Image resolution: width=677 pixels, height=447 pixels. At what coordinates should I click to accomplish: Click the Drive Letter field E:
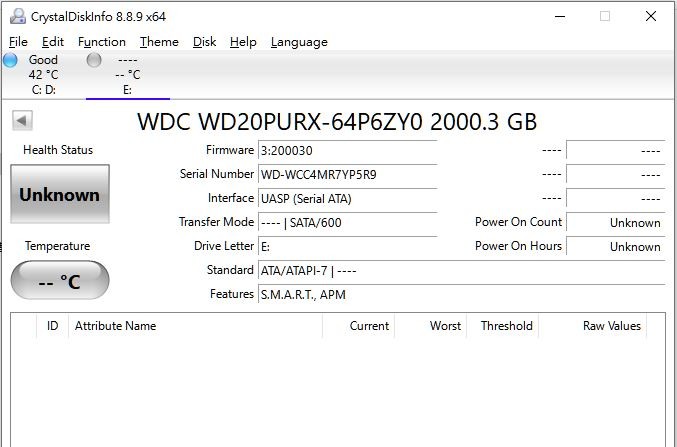[348, 247]
